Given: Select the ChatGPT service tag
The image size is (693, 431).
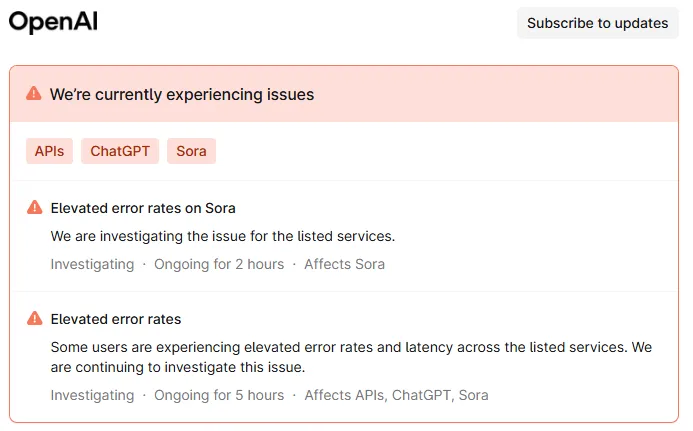Looking at the screenshot, I should pos(120,151).
